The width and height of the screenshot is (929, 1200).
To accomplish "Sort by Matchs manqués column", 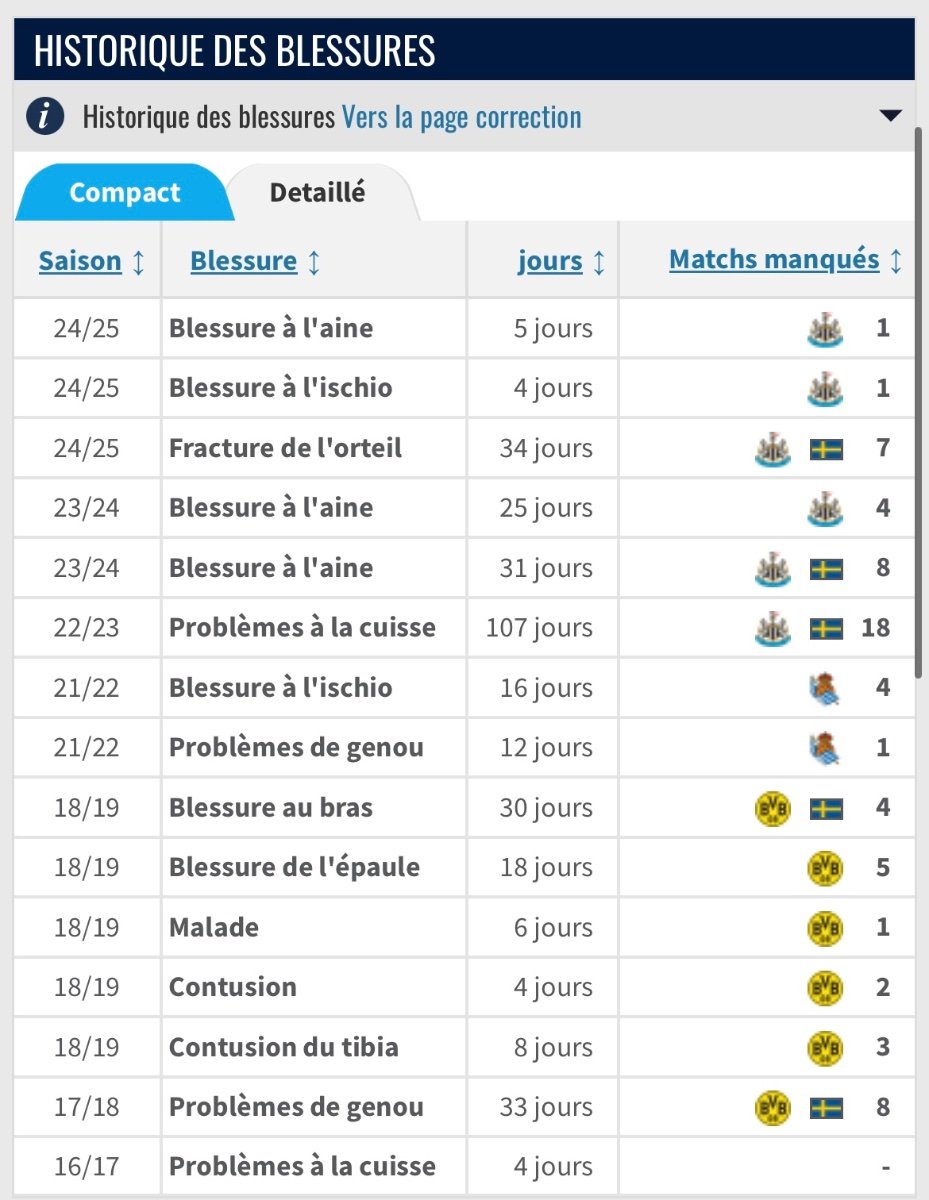I will 785,261.
